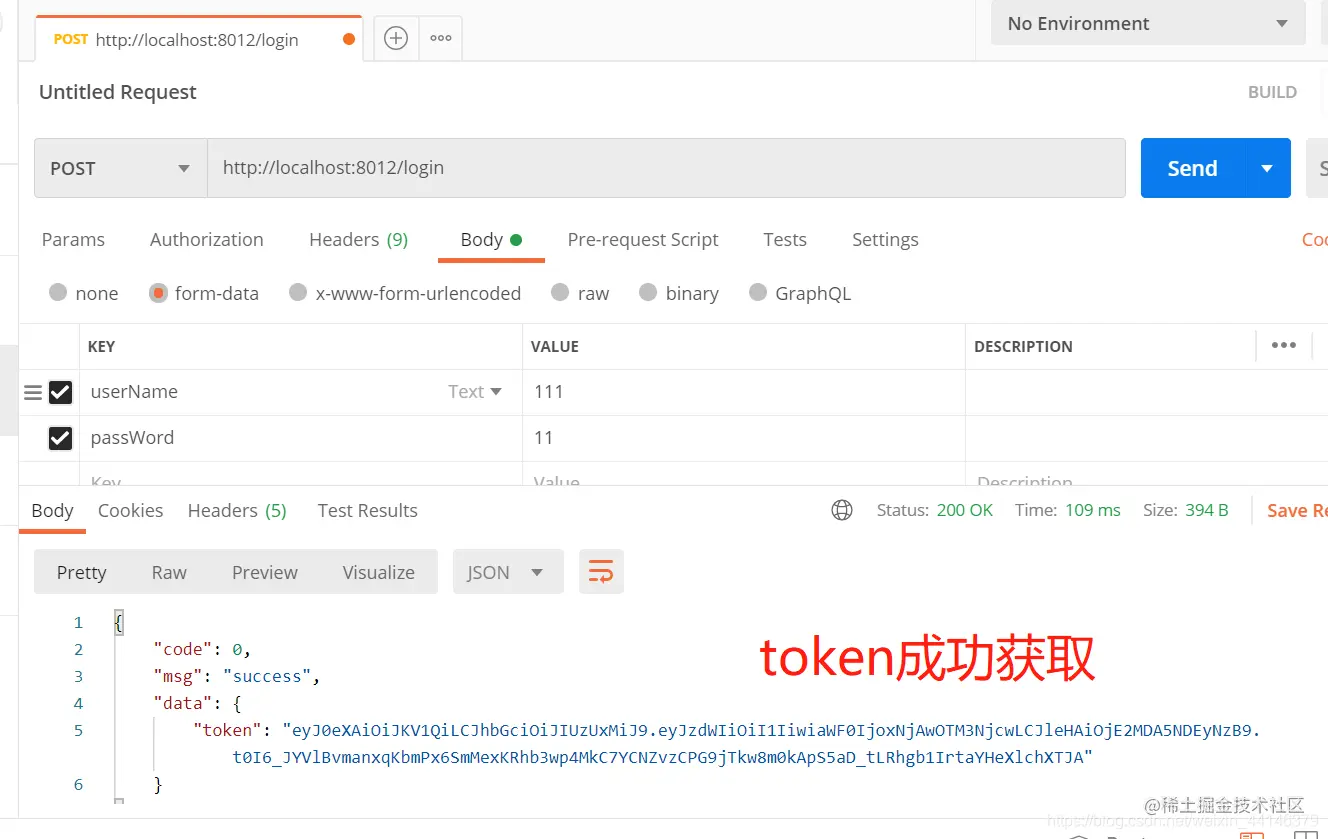This screenshot has width=1328, height=839.
Task: Click the globe network icon near Status
Action: click(x=842, y=510)
